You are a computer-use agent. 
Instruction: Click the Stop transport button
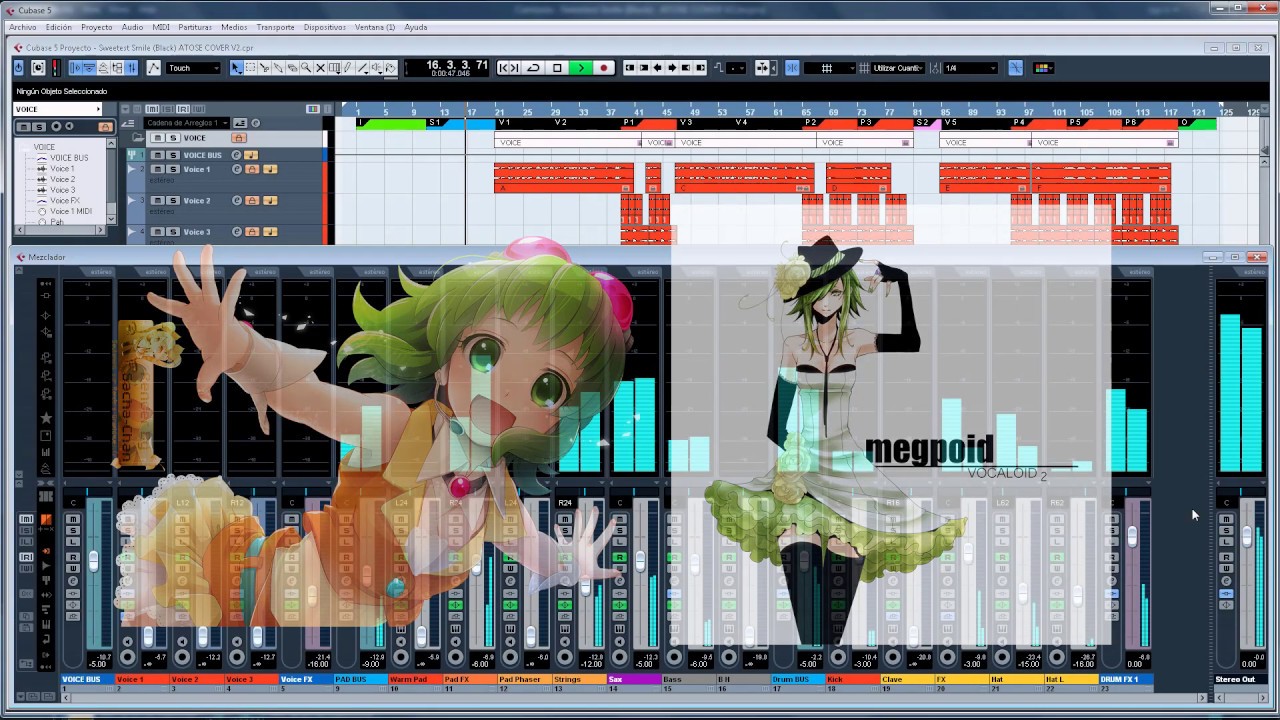pyautogui.click(x=557, y=68)
